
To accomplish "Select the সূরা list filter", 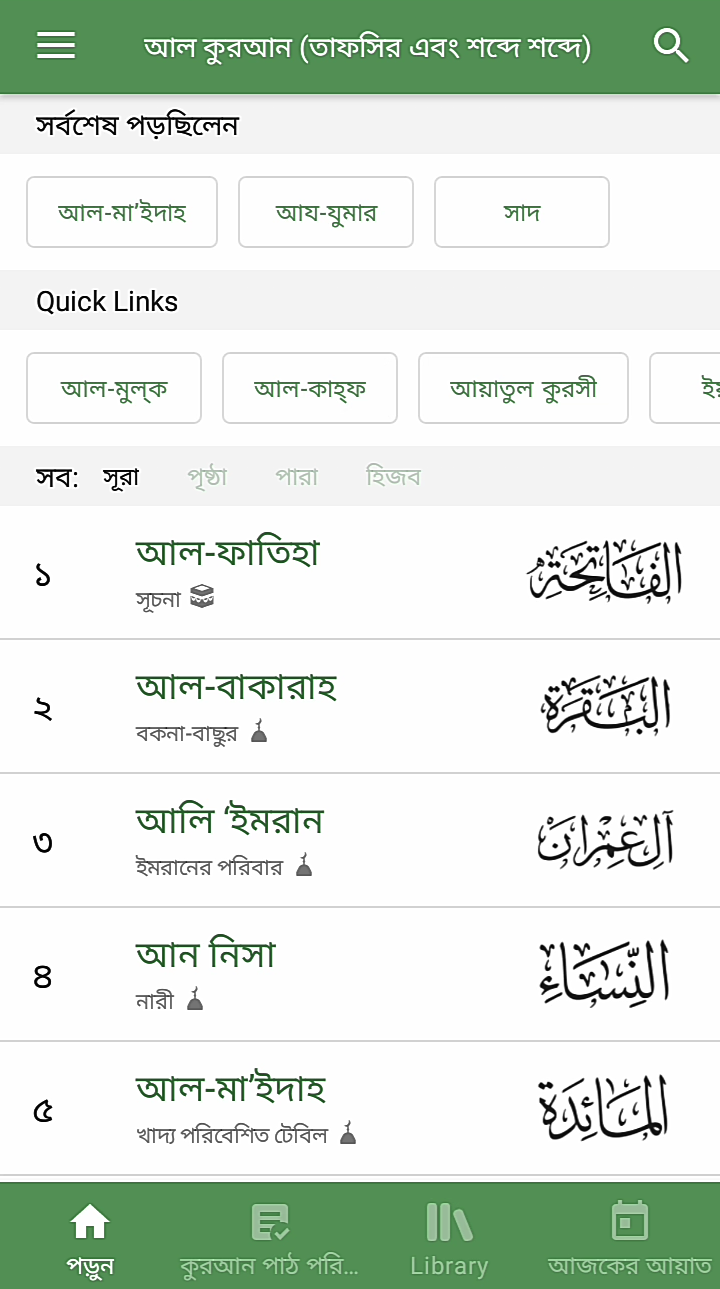I will (x=121, y=477).
